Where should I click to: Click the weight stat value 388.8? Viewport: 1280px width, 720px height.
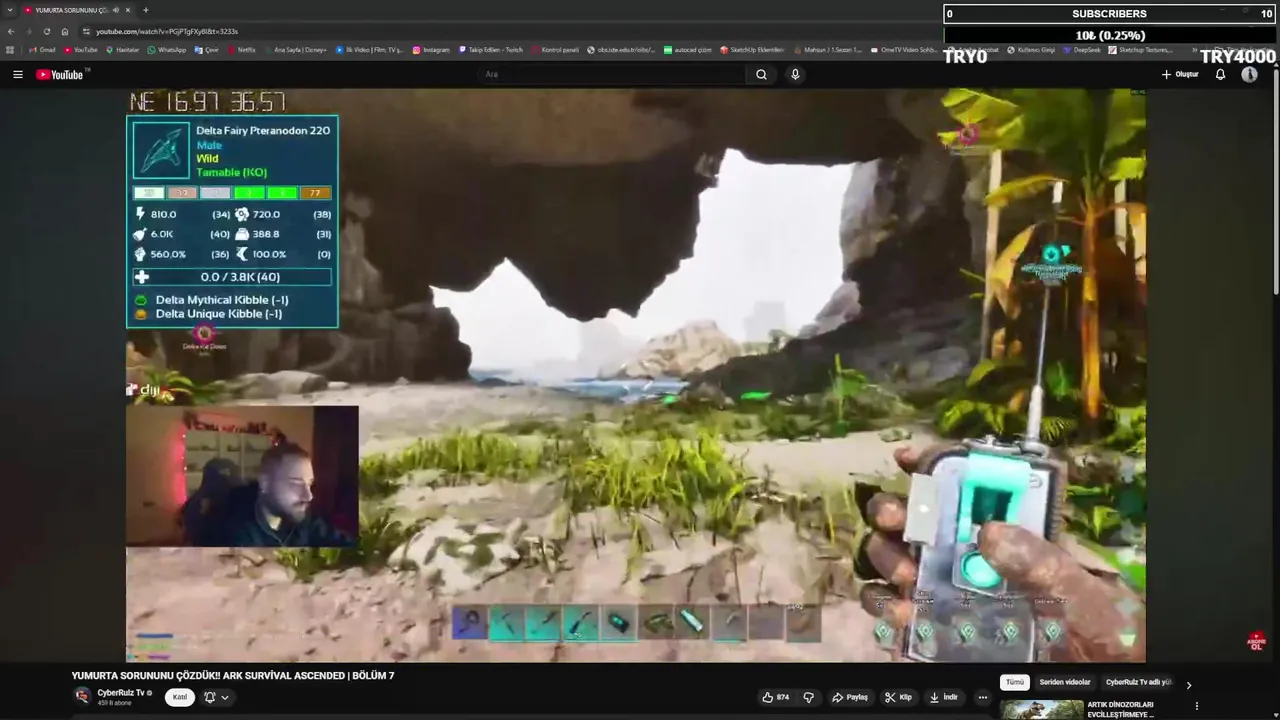266,234
